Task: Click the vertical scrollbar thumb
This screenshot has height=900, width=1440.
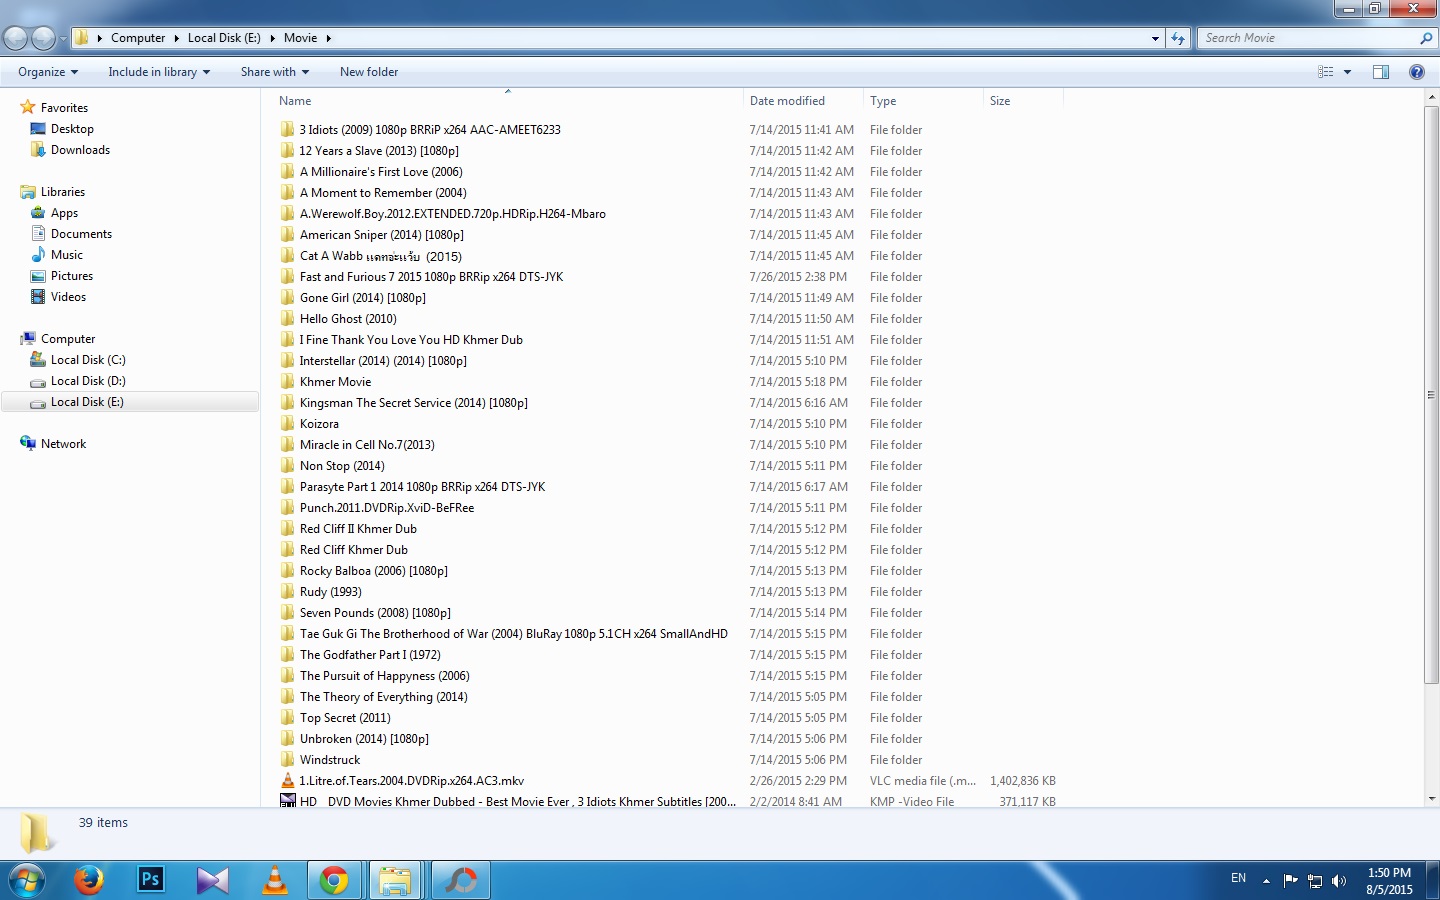Action: coord(1431,395)
